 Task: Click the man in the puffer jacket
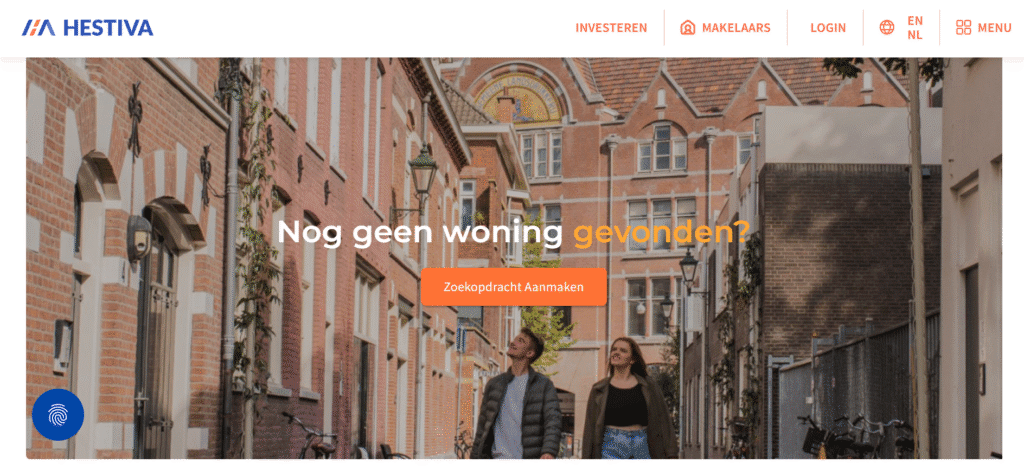[518, 395]
